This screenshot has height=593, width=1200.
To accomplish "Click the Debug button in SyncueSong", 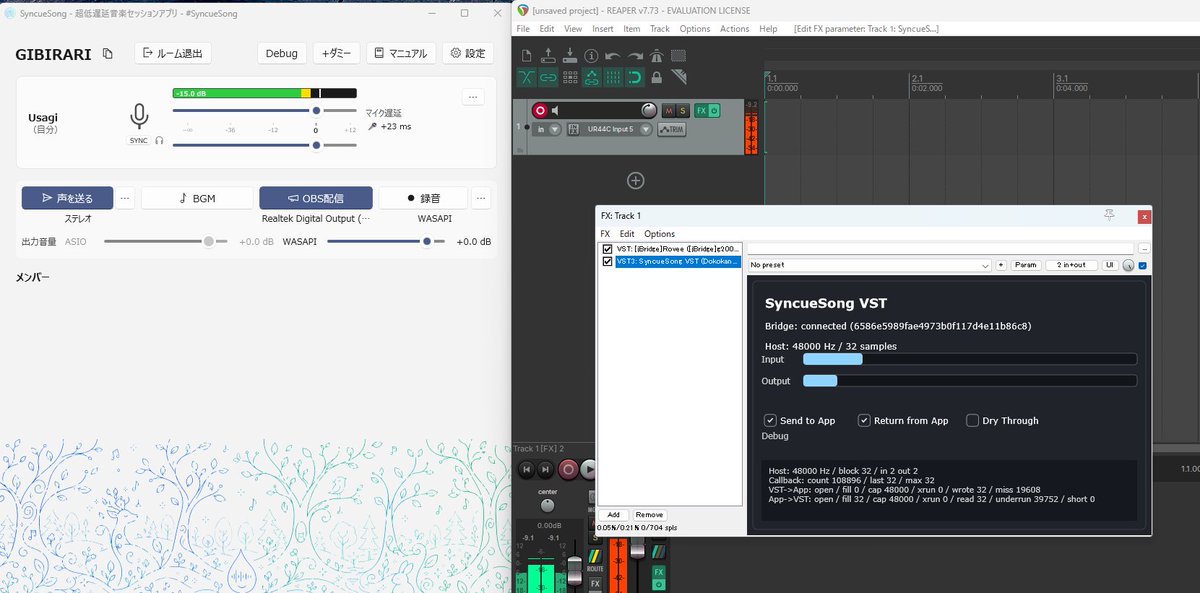I will pos(282,53).
